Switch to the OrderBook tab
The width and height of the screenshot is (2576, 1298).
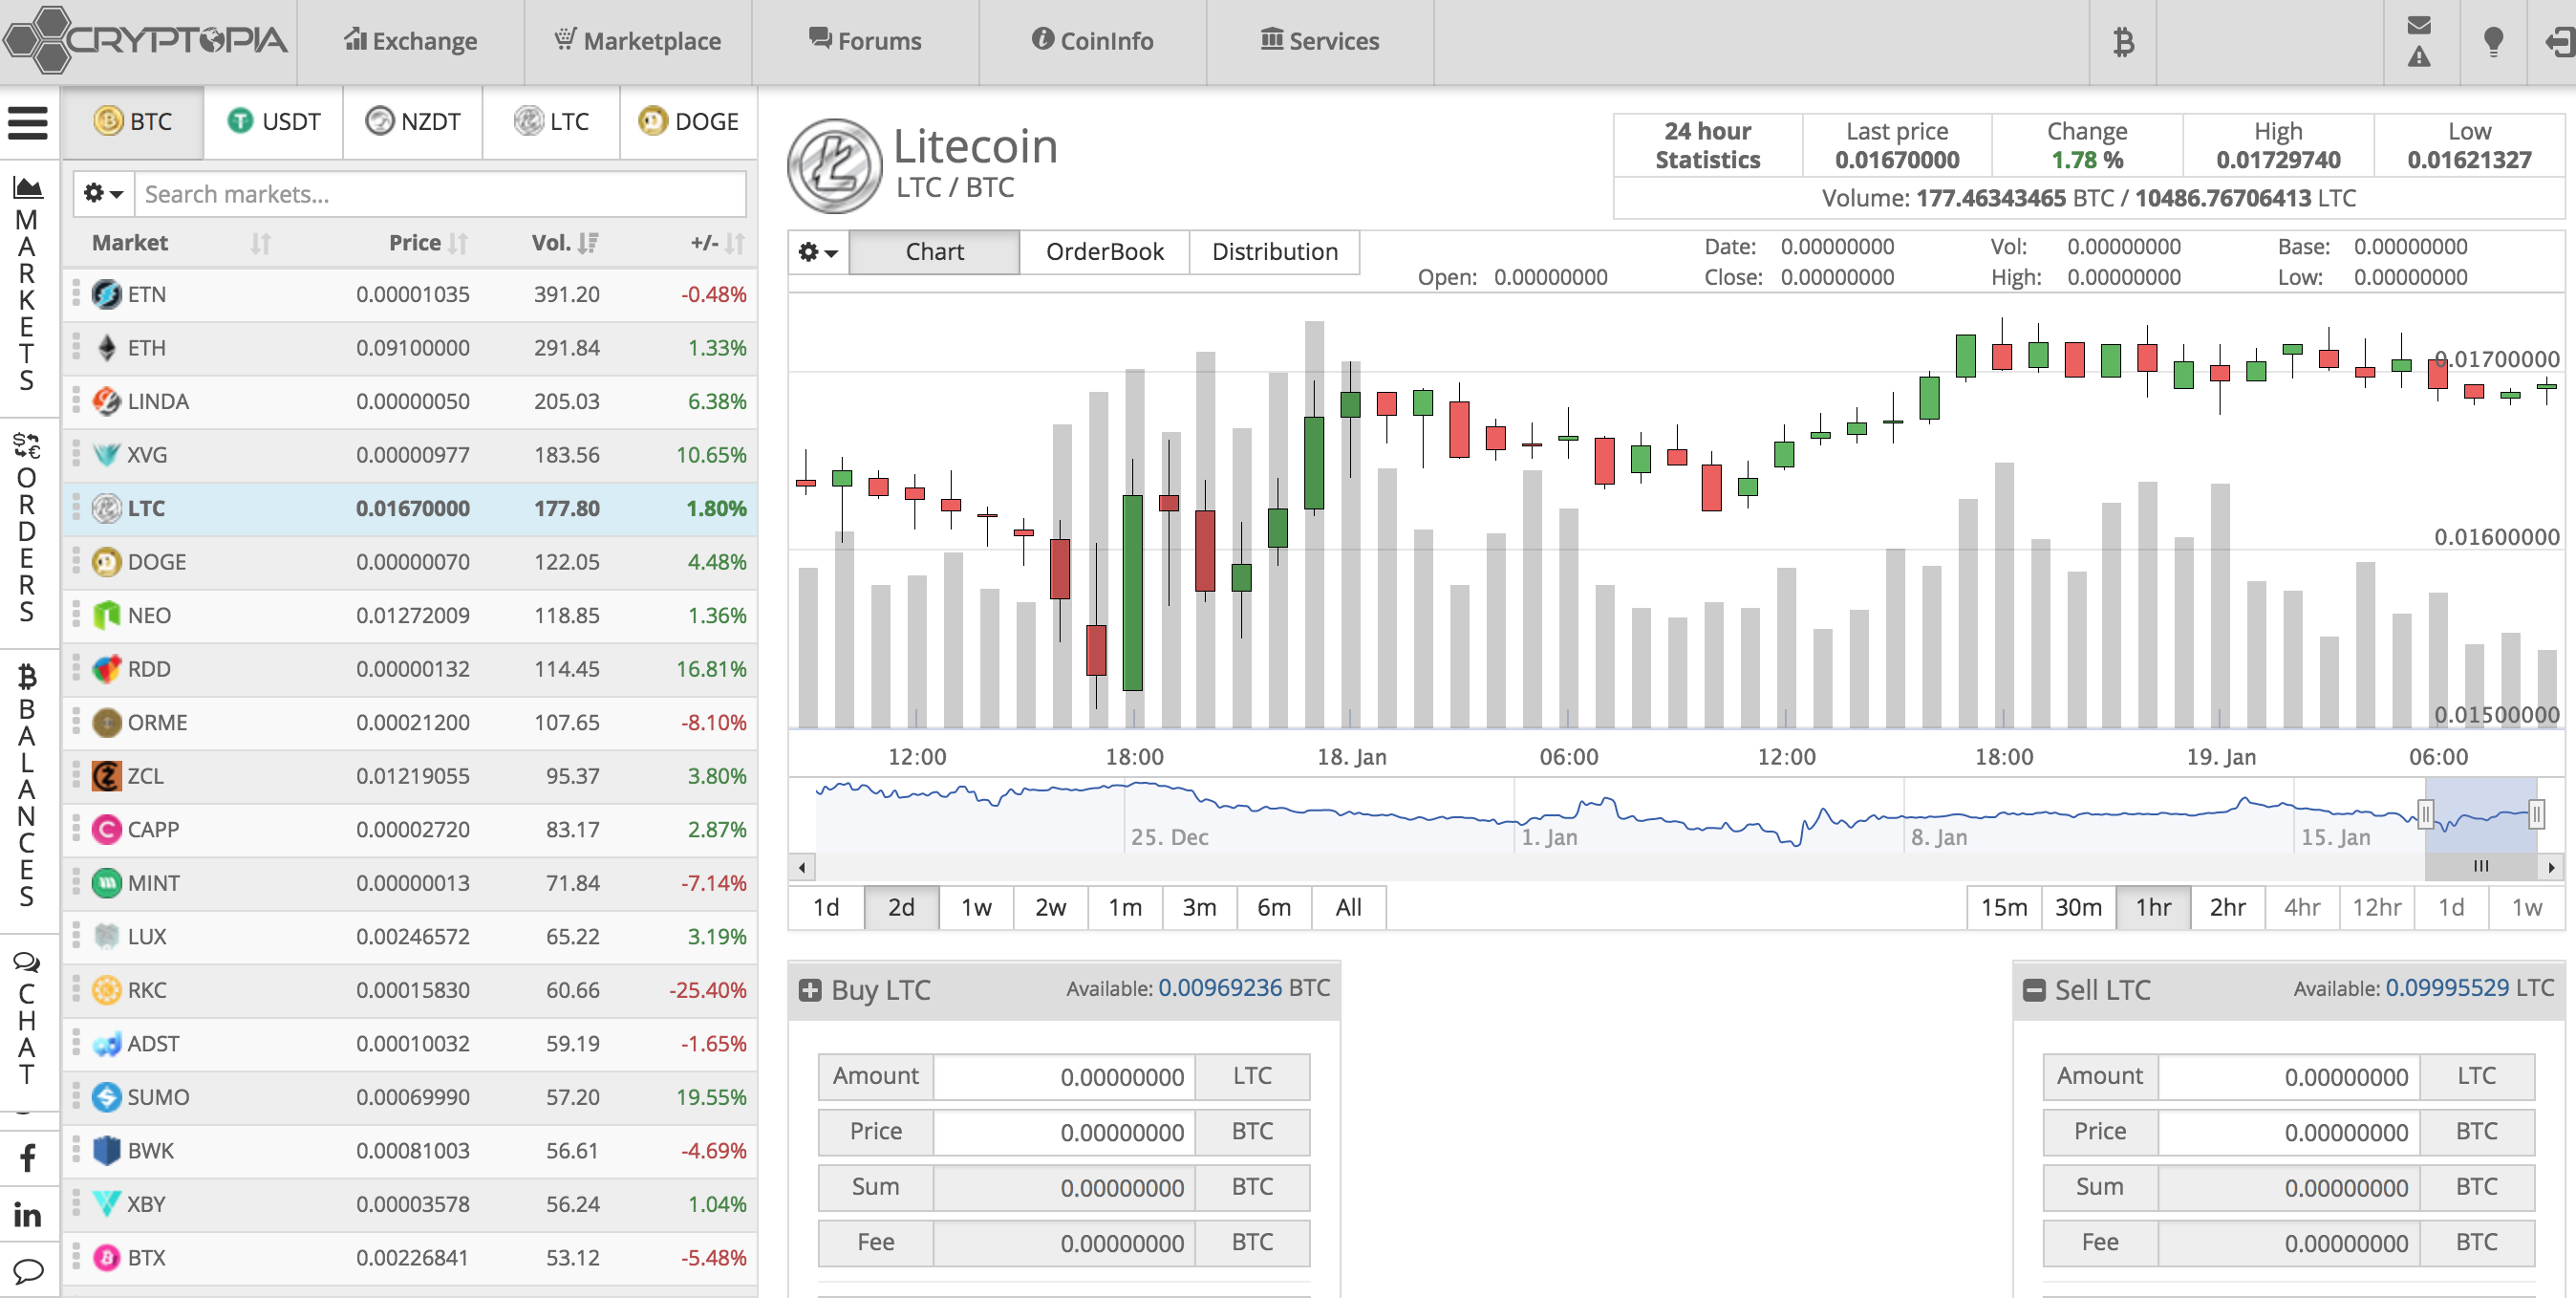pos(1104,252)
